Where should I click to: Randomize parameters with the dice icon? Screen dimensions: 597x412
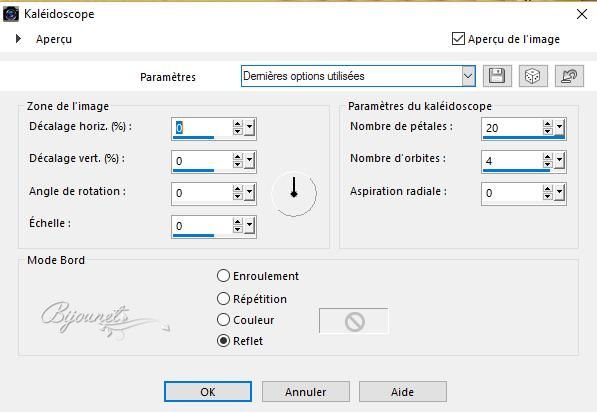pos(533,76)
